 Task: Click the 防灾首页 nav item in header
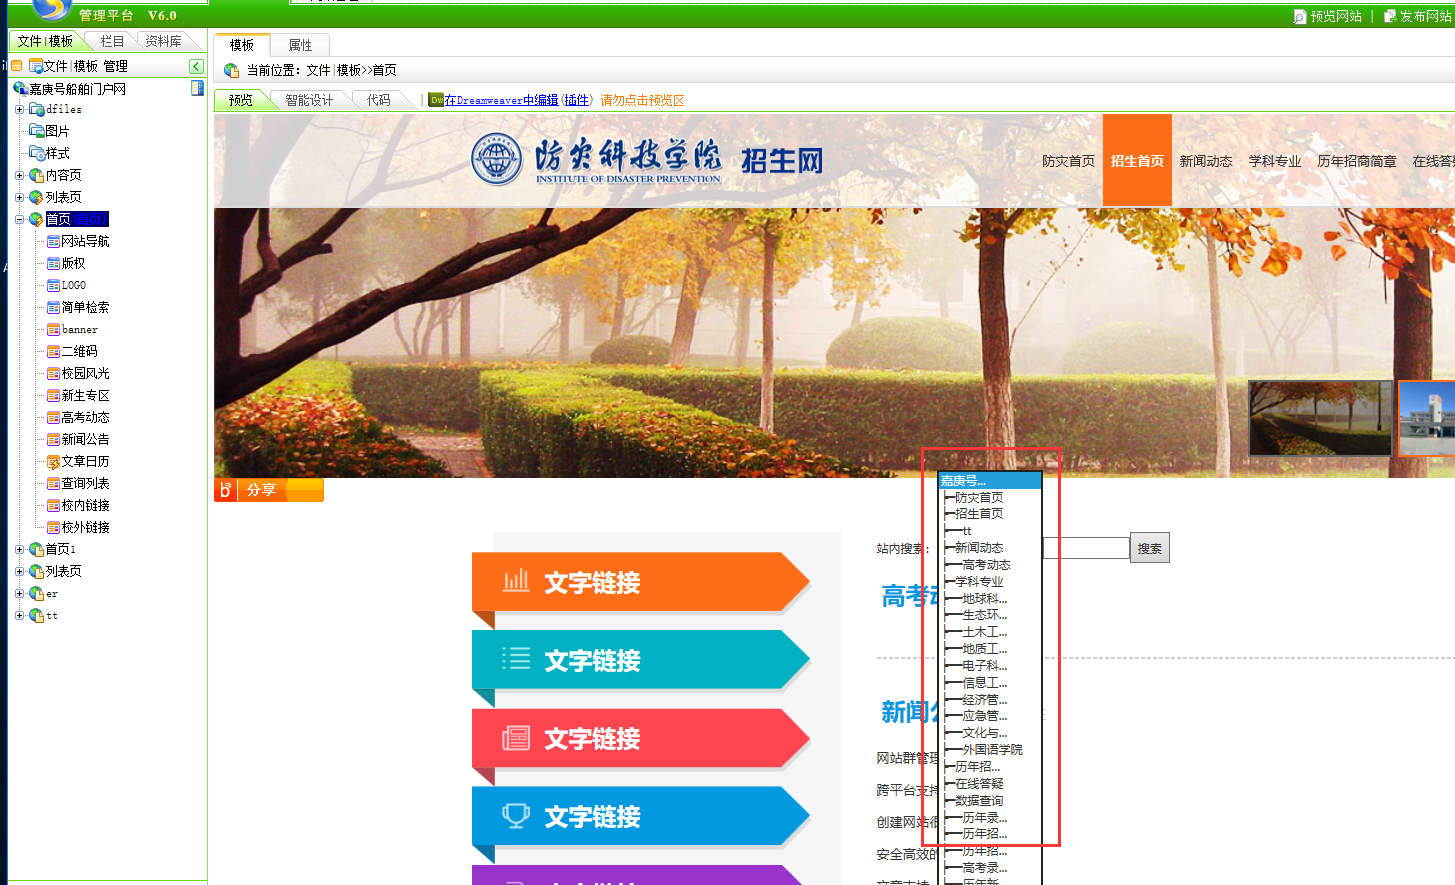(x=1068, y=161)
